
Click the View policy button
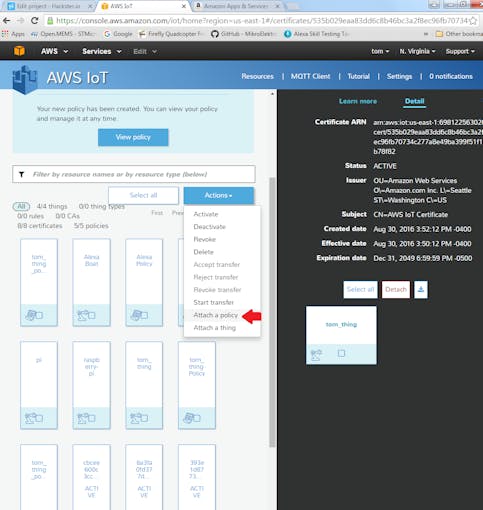133,137
